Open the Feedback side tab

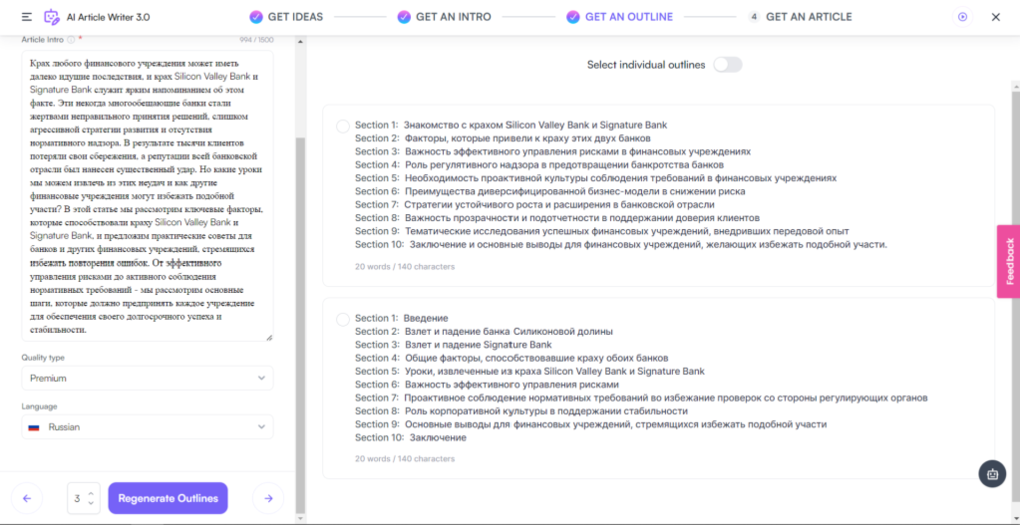pos(1008,261)
